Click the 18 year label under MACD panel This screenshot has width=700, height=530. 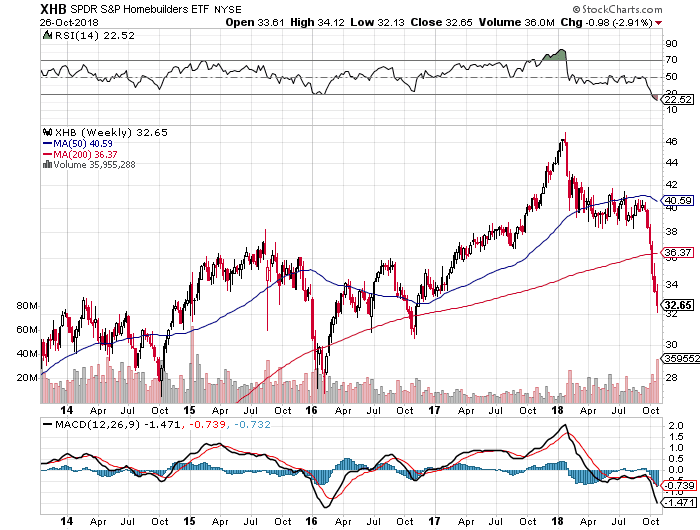557,521
